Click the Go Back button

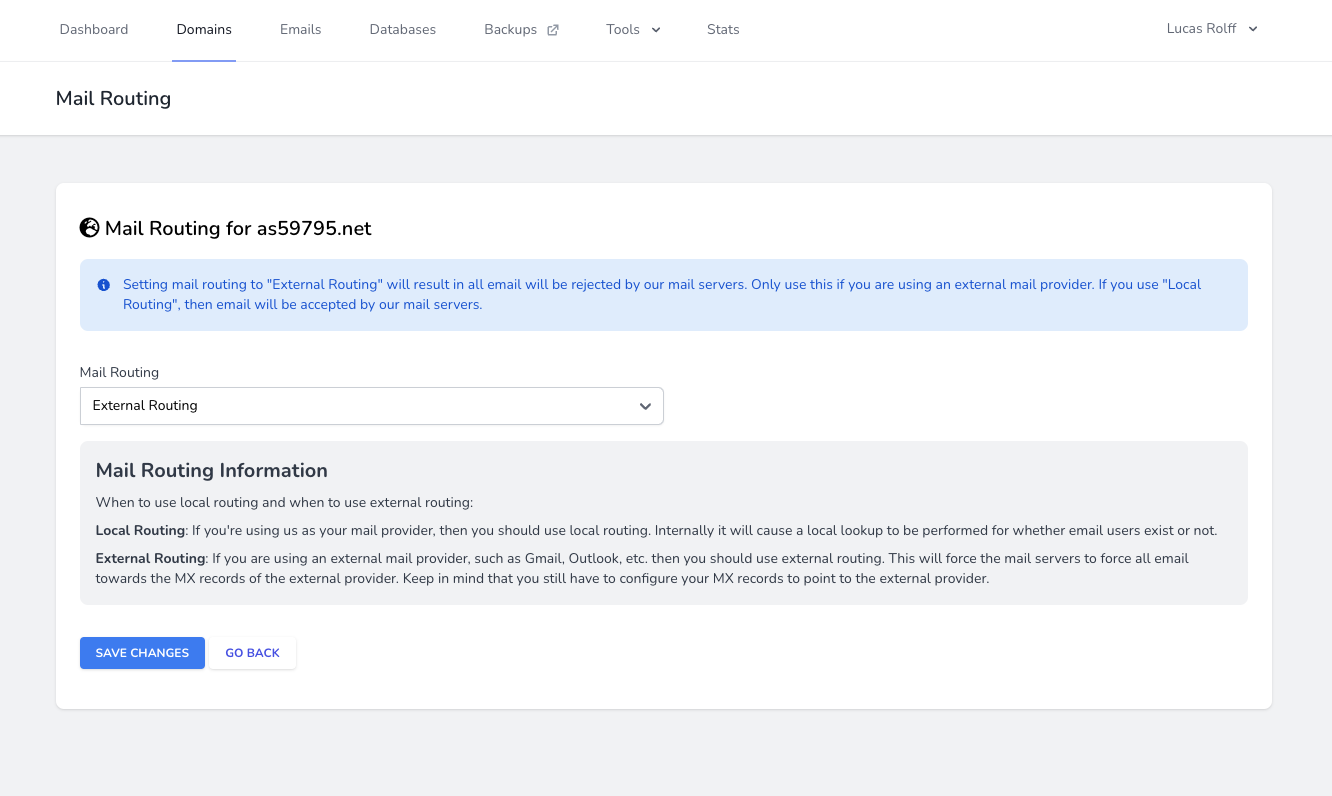(252, 653)
